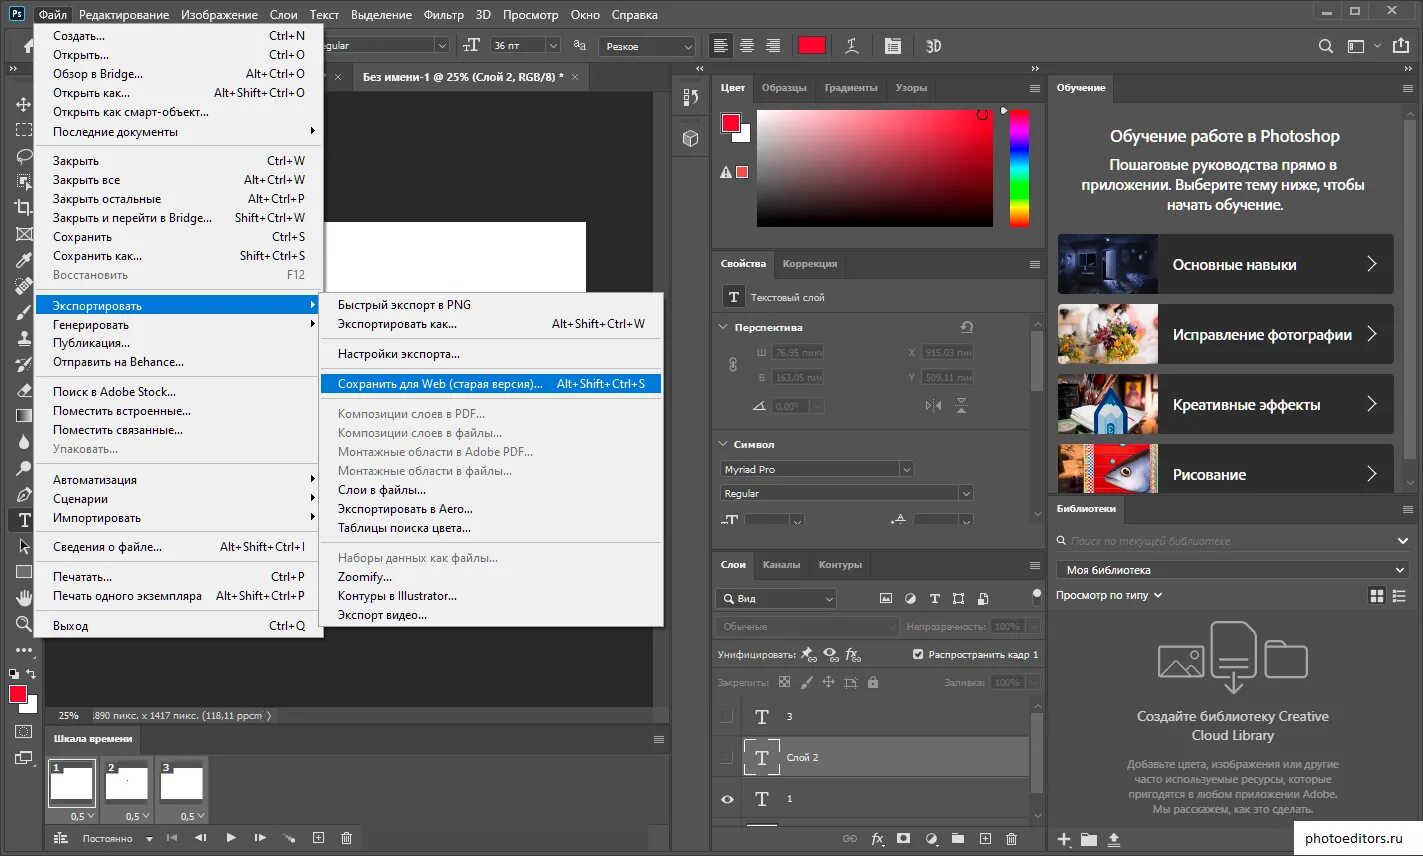Show layer 3 visibility box
This screenshot has width=1423, height=856.
click(x=727, y=716)
